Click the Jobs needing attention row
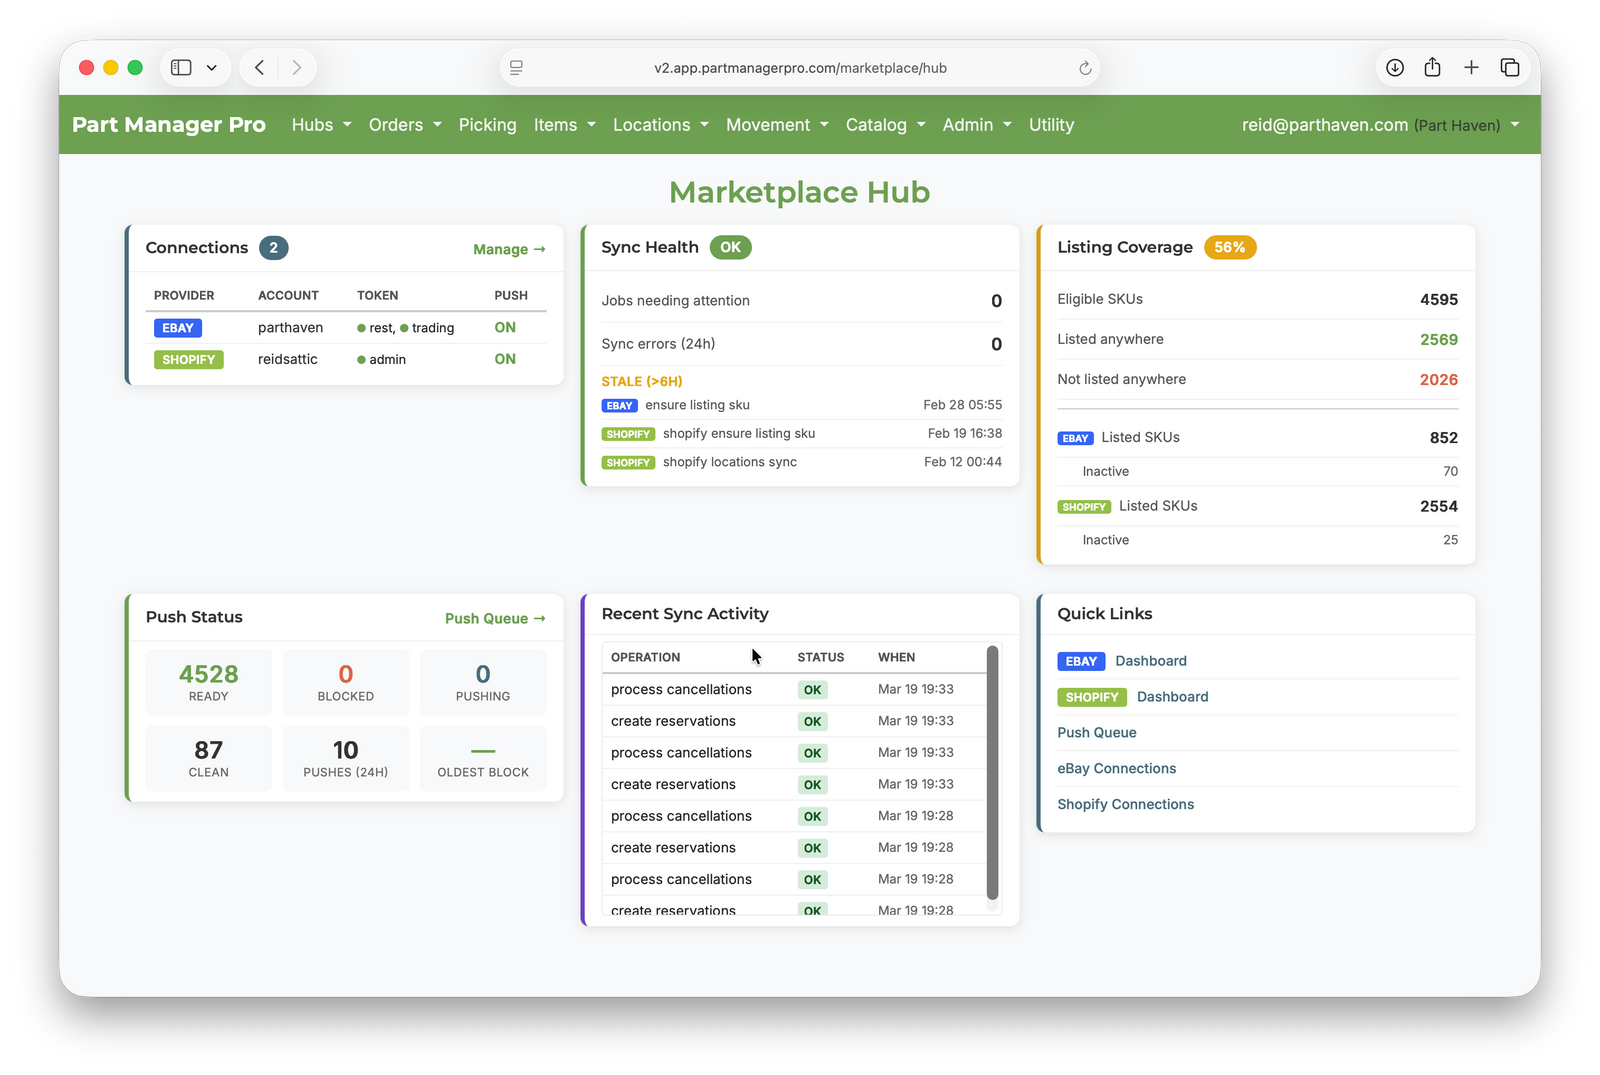This screenshot has height=1075, width=1600. coord(801,301)
